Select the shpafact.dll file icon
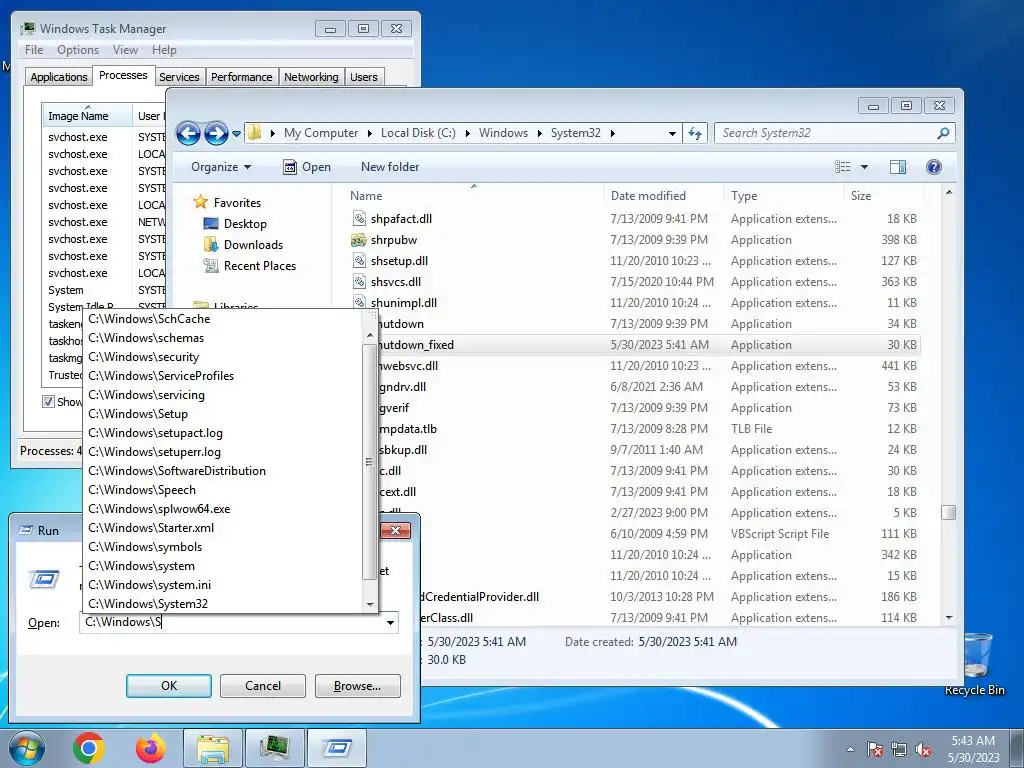This screenshot has width=1024, height=768. pos(359,219)
